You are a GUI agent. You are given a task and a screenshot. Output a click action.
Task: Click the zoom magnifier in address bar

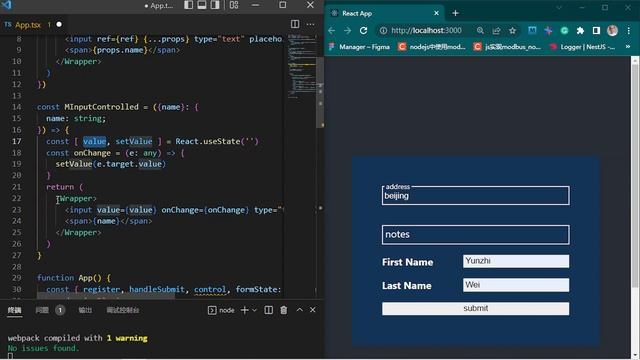point(480,31)
